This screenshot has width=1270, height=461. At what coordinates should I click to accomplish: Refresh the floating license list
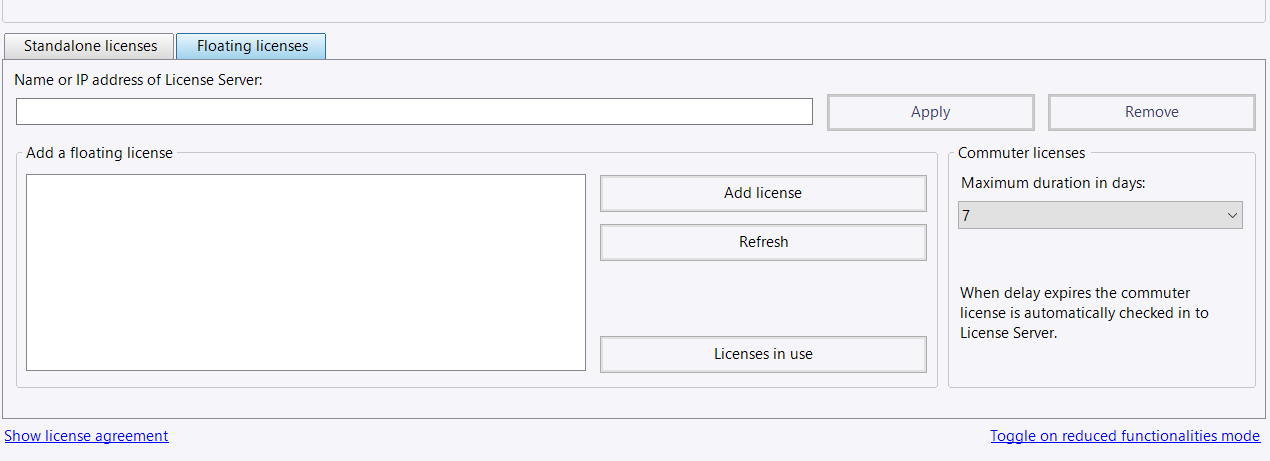click(x=763, y=242)
